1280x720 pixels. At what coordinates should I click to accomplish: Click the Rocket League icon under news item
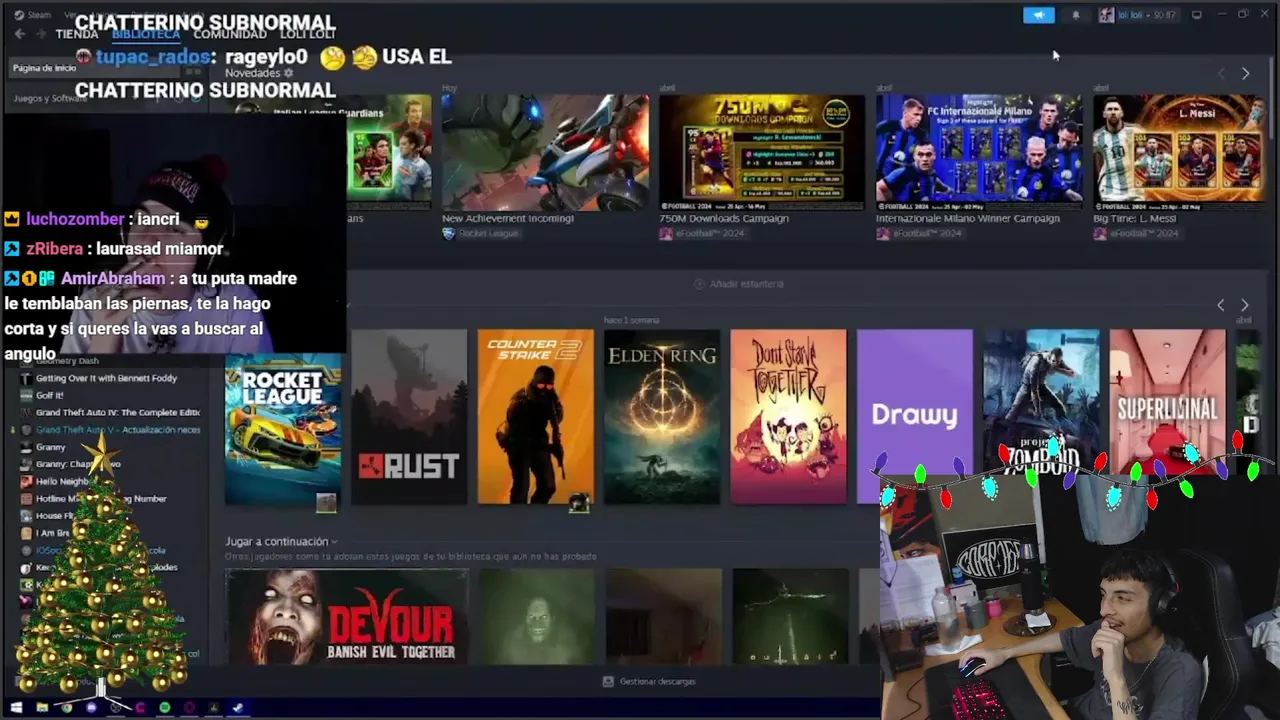click(448, 233)
